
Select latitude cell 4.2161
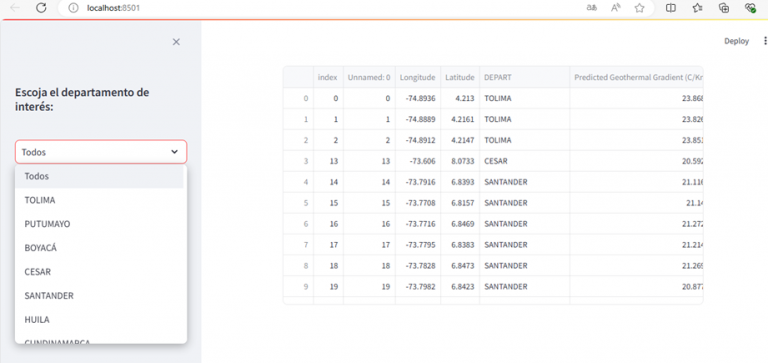click(x=460, y=120)
